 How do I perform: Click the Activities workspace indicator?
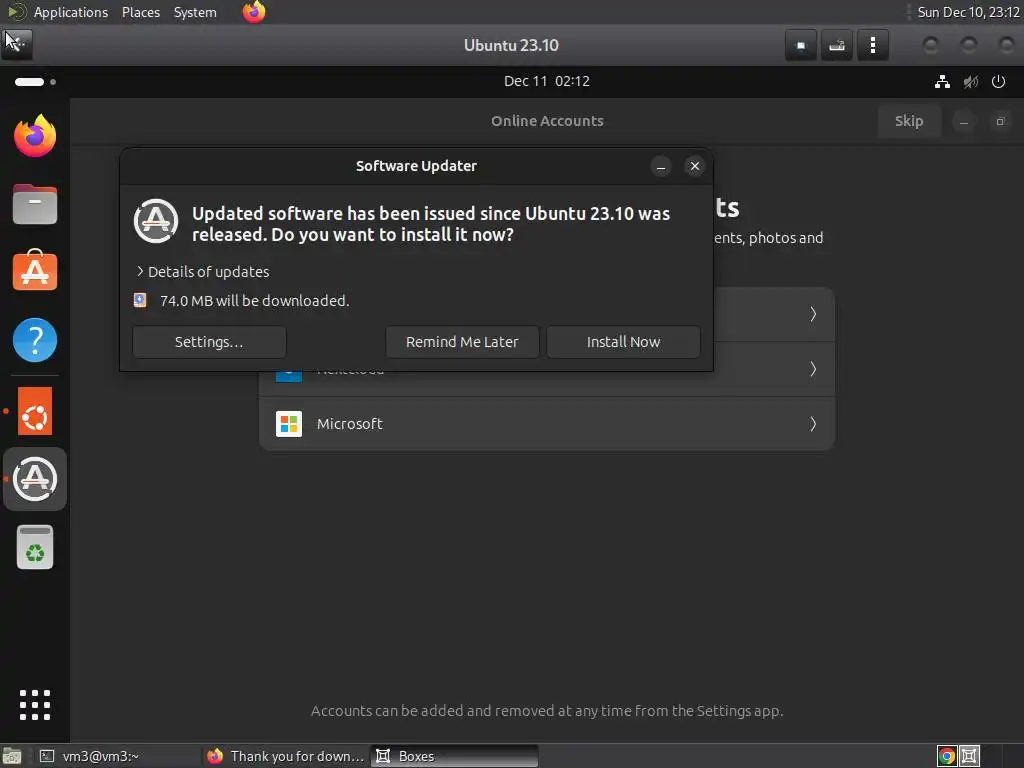tap(35, 82)
